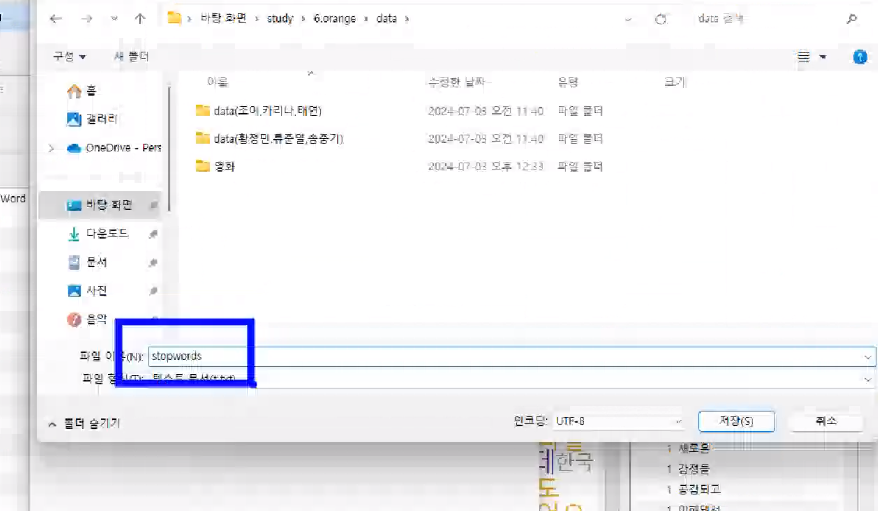Open 갤러리 in the navigation pane
The height and width of the screenshot is (511, 878).
pyautogui.click(x=92, y=119)
